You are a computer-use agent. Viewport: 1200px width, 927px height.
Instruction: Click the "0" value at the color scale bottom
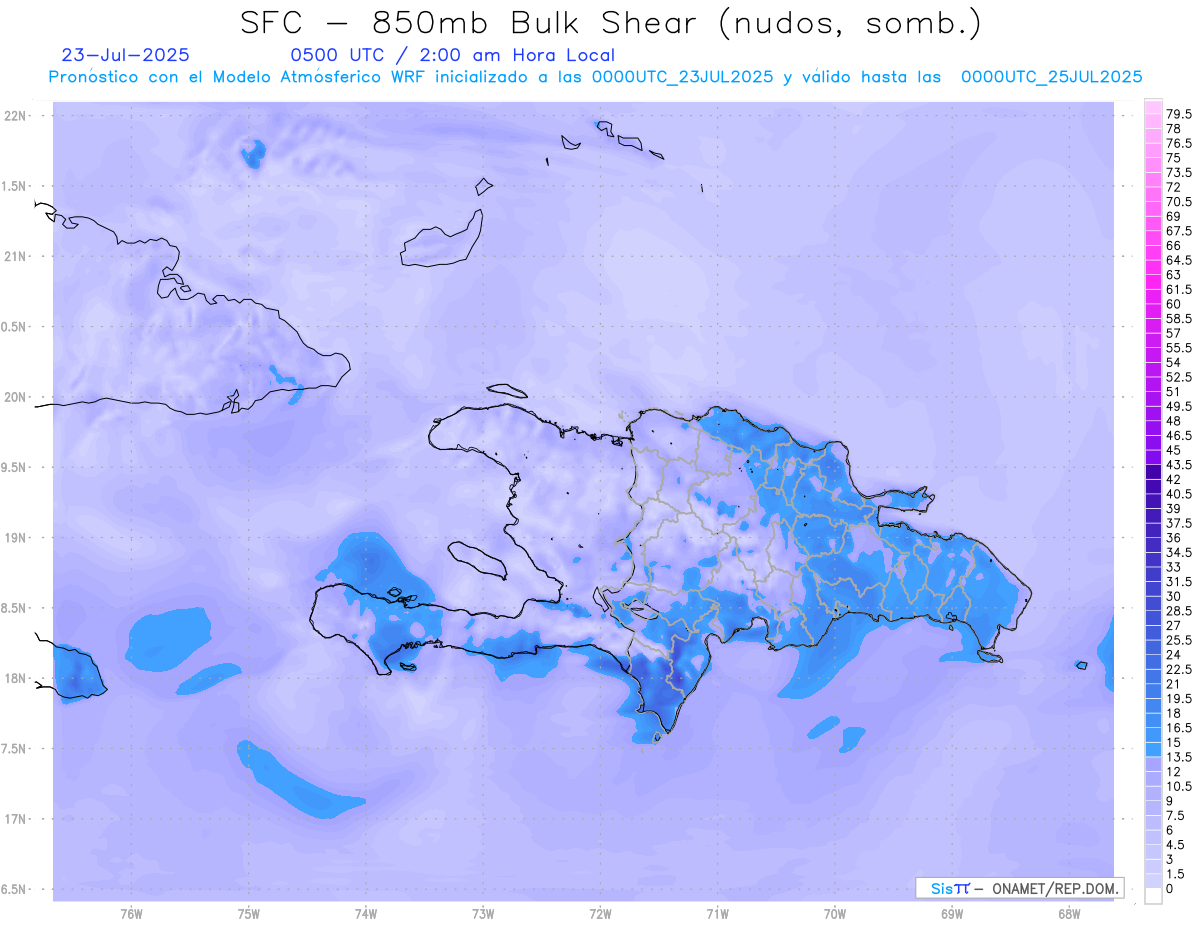pyautogui.click(x=1170, y=888)
